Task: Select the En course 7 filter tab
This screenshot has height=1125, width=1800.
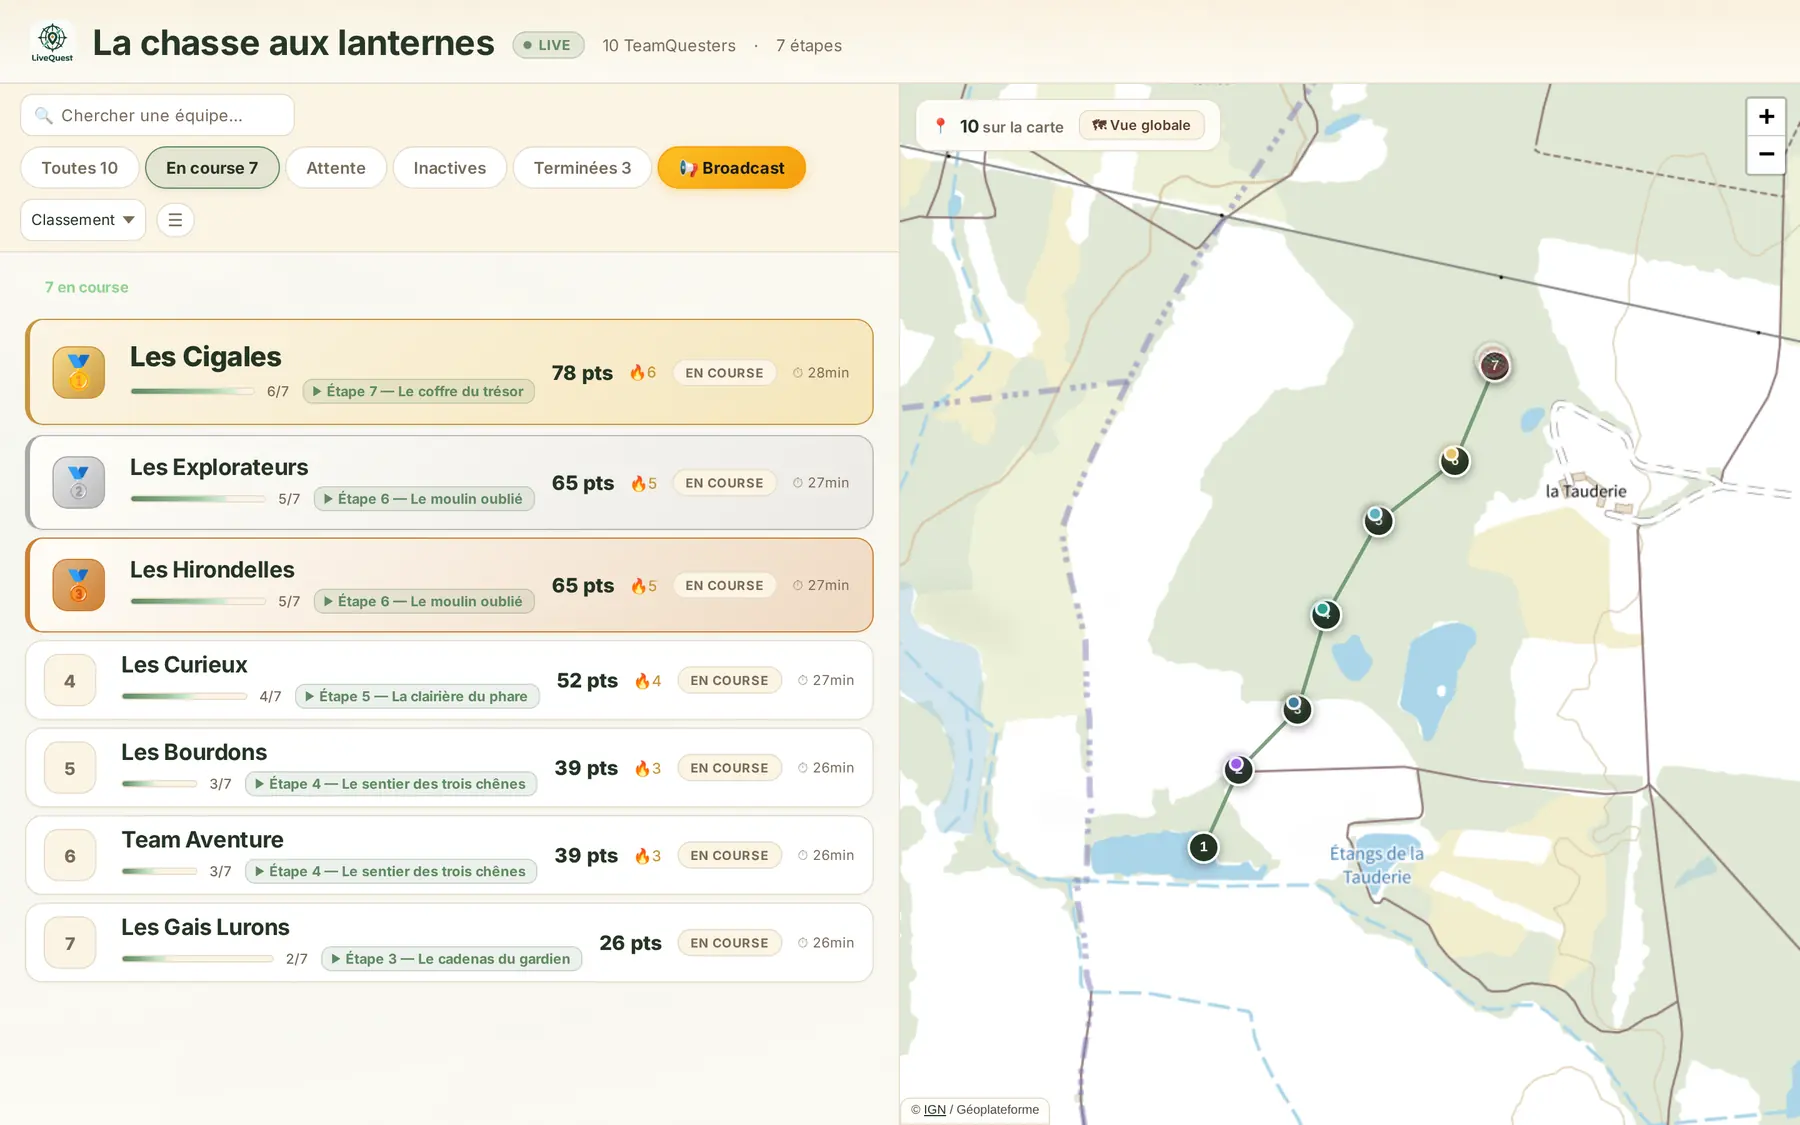Action: [x=212, y=168]
